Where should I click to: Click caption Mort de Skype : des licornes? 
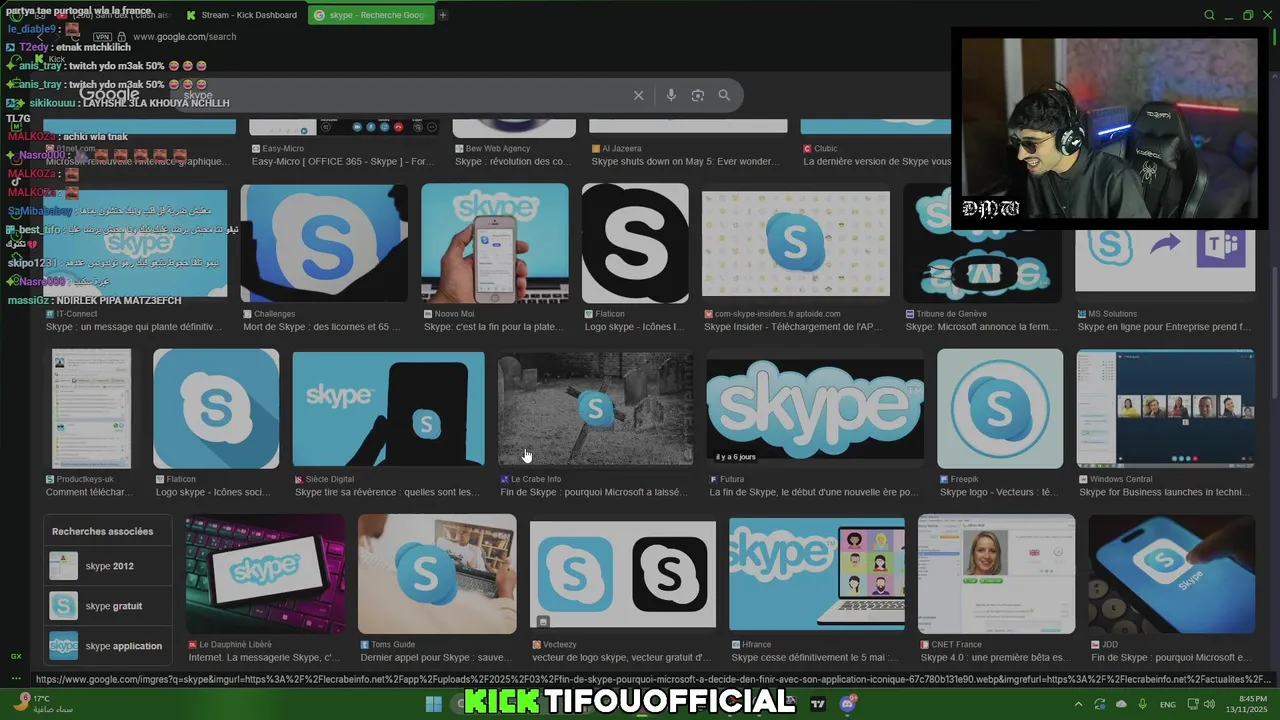tap(321, 327)
